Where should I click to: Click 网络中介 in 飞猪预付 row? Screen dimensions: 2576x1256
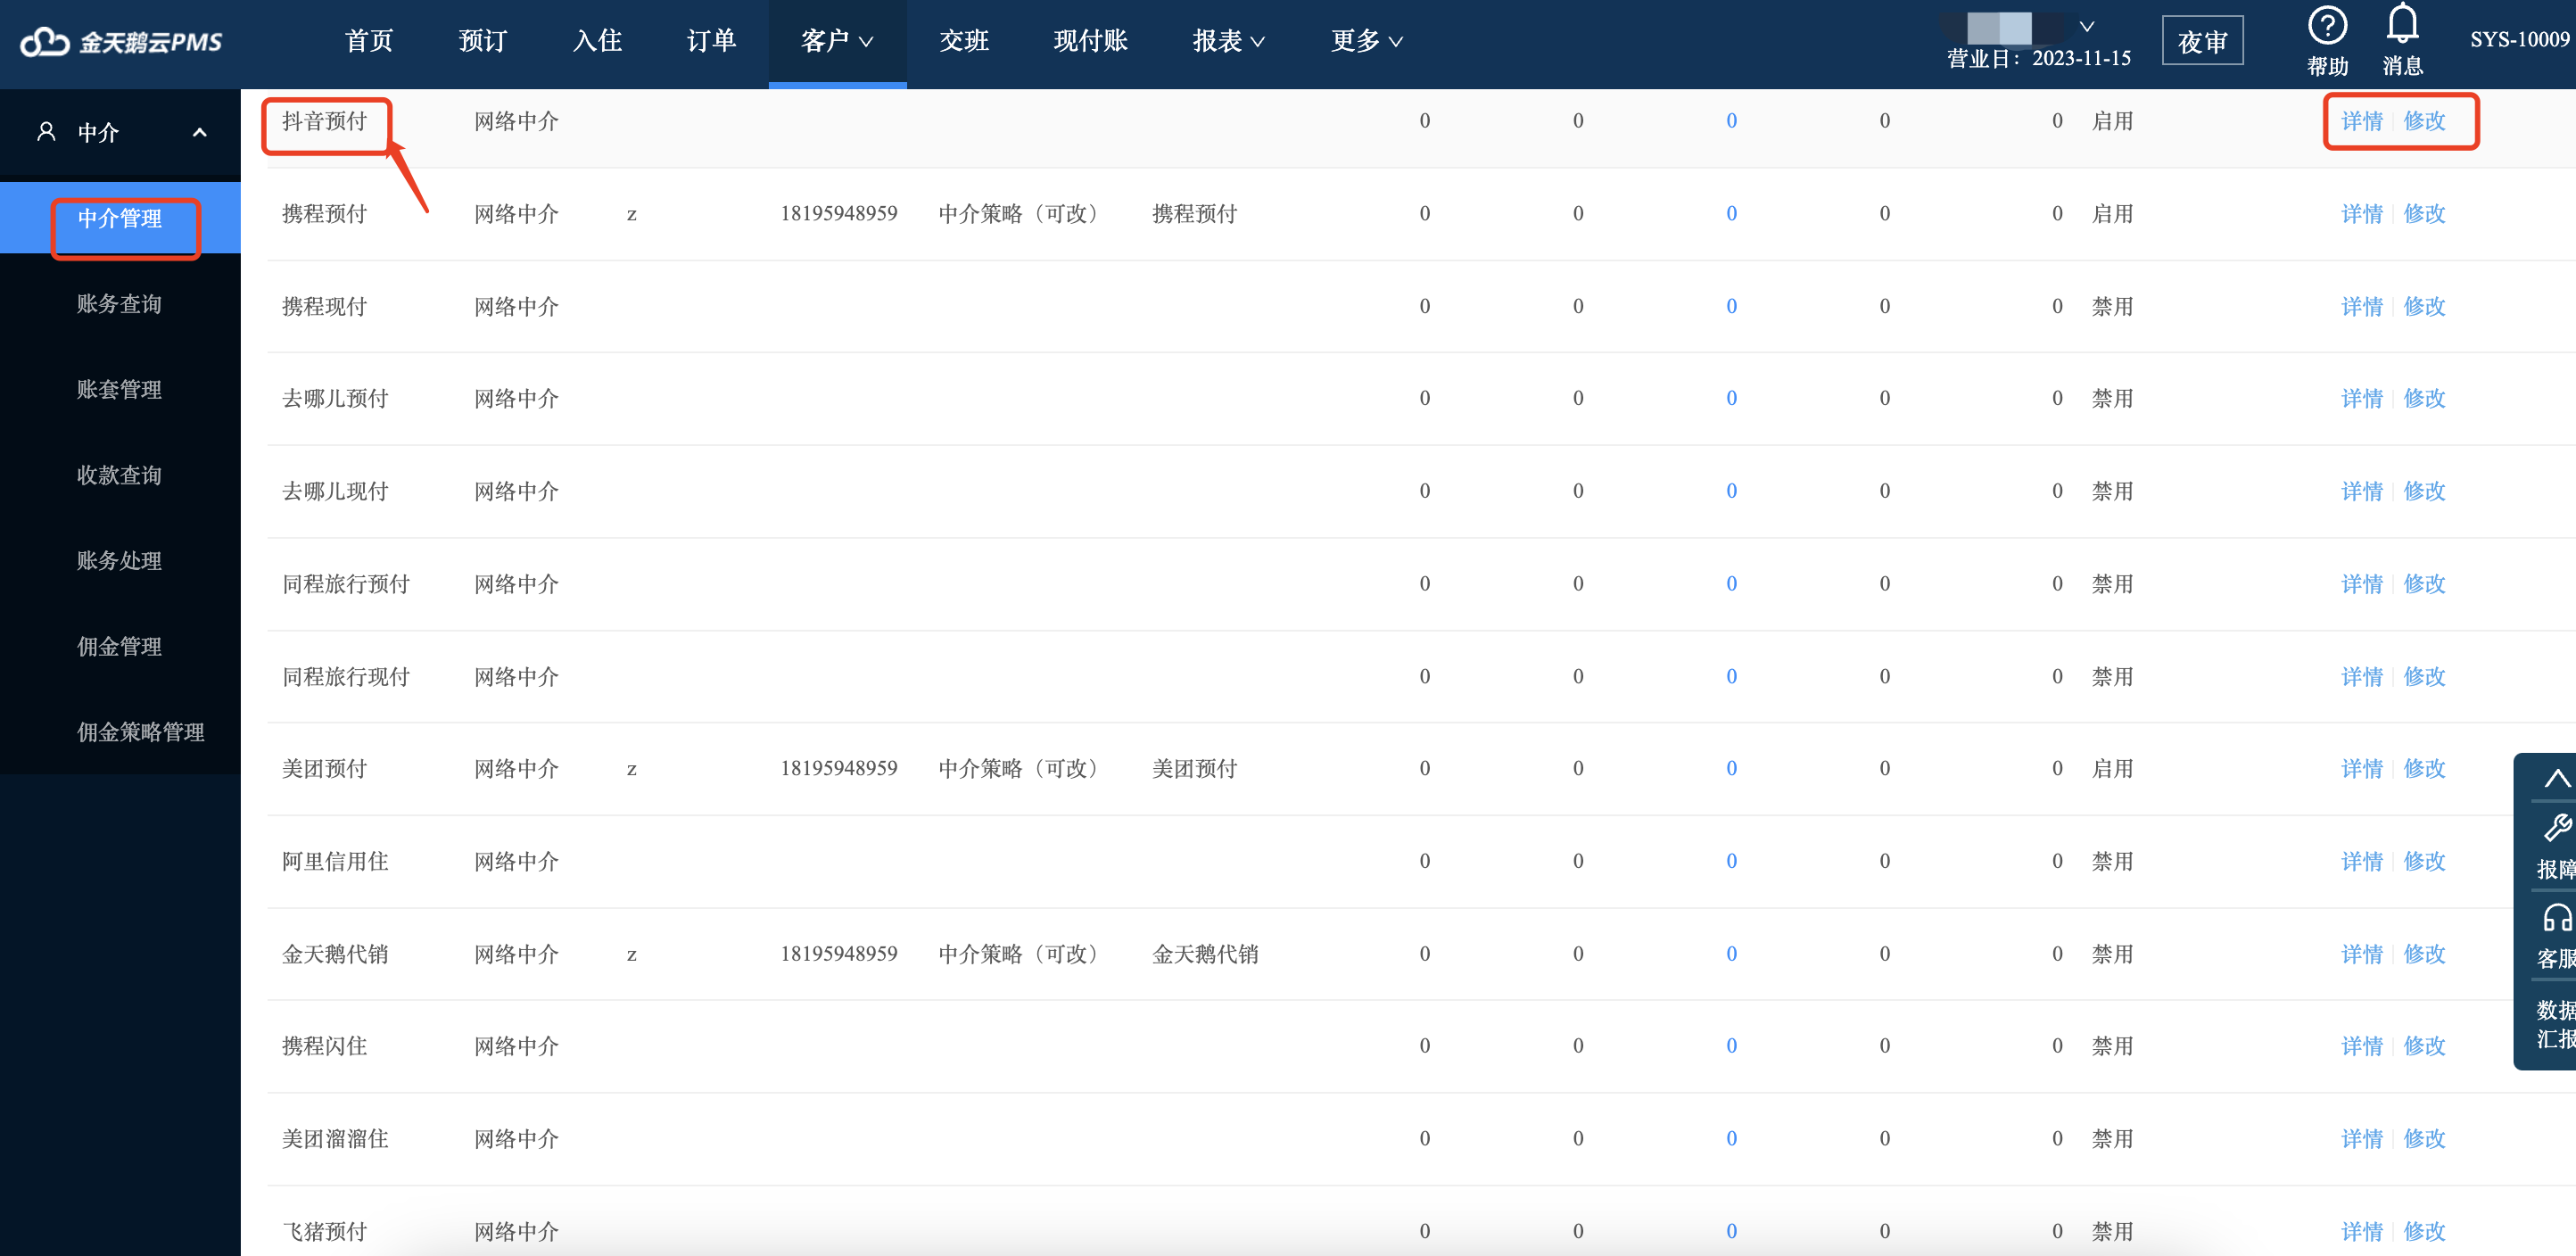click(516, 1231)
